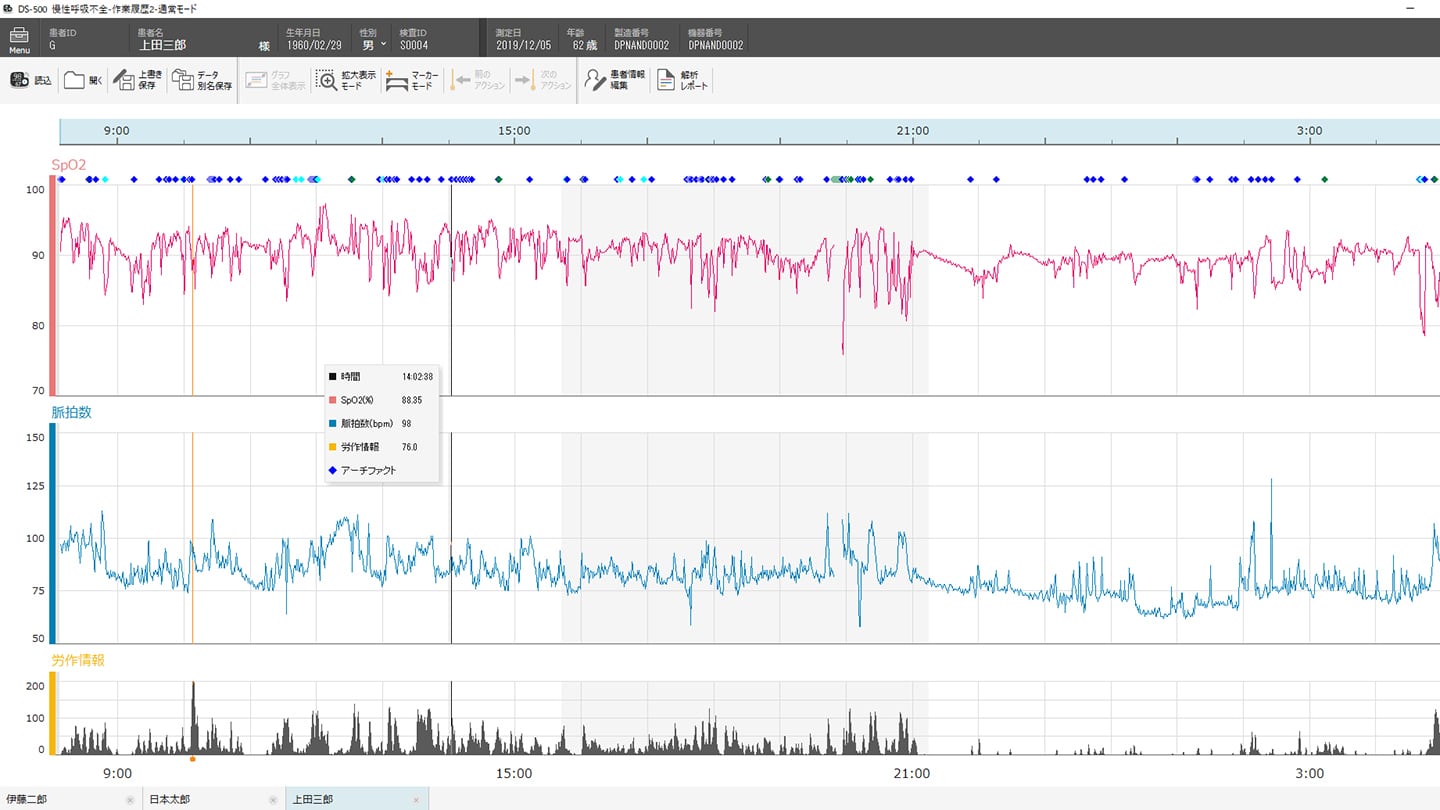
Task: Click the 機器番号 value DPNAND0002
Action: pyautogui.click(x=716, y=45)
